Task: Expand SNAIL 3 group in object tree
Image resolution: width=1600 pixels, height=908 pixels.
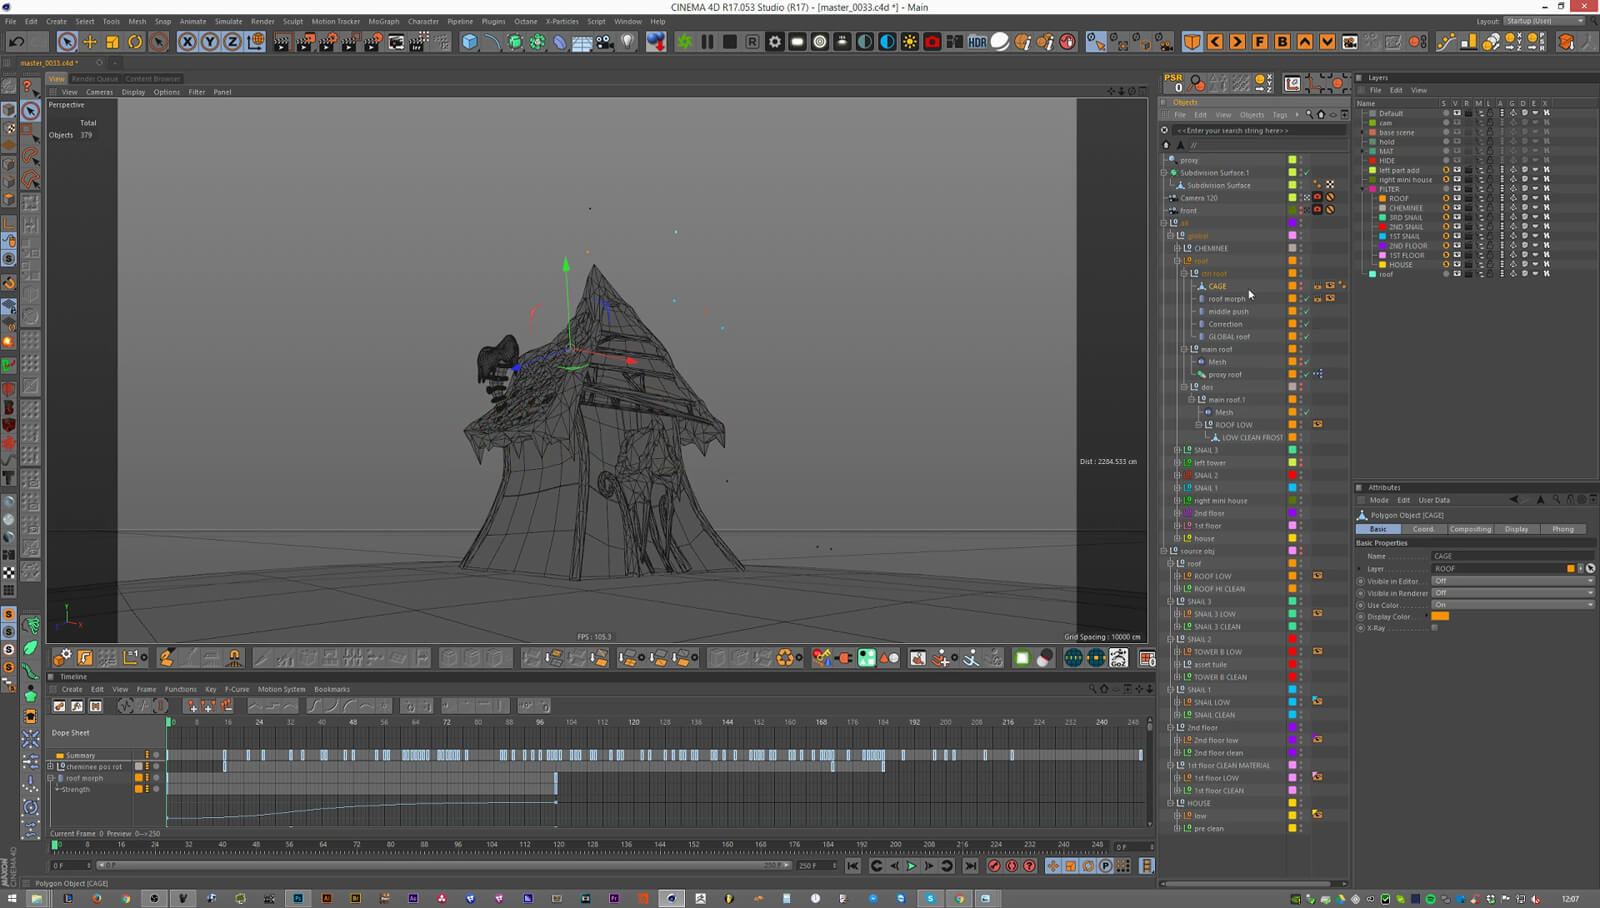Action: pyautogui.click(x=1177, y=450)
